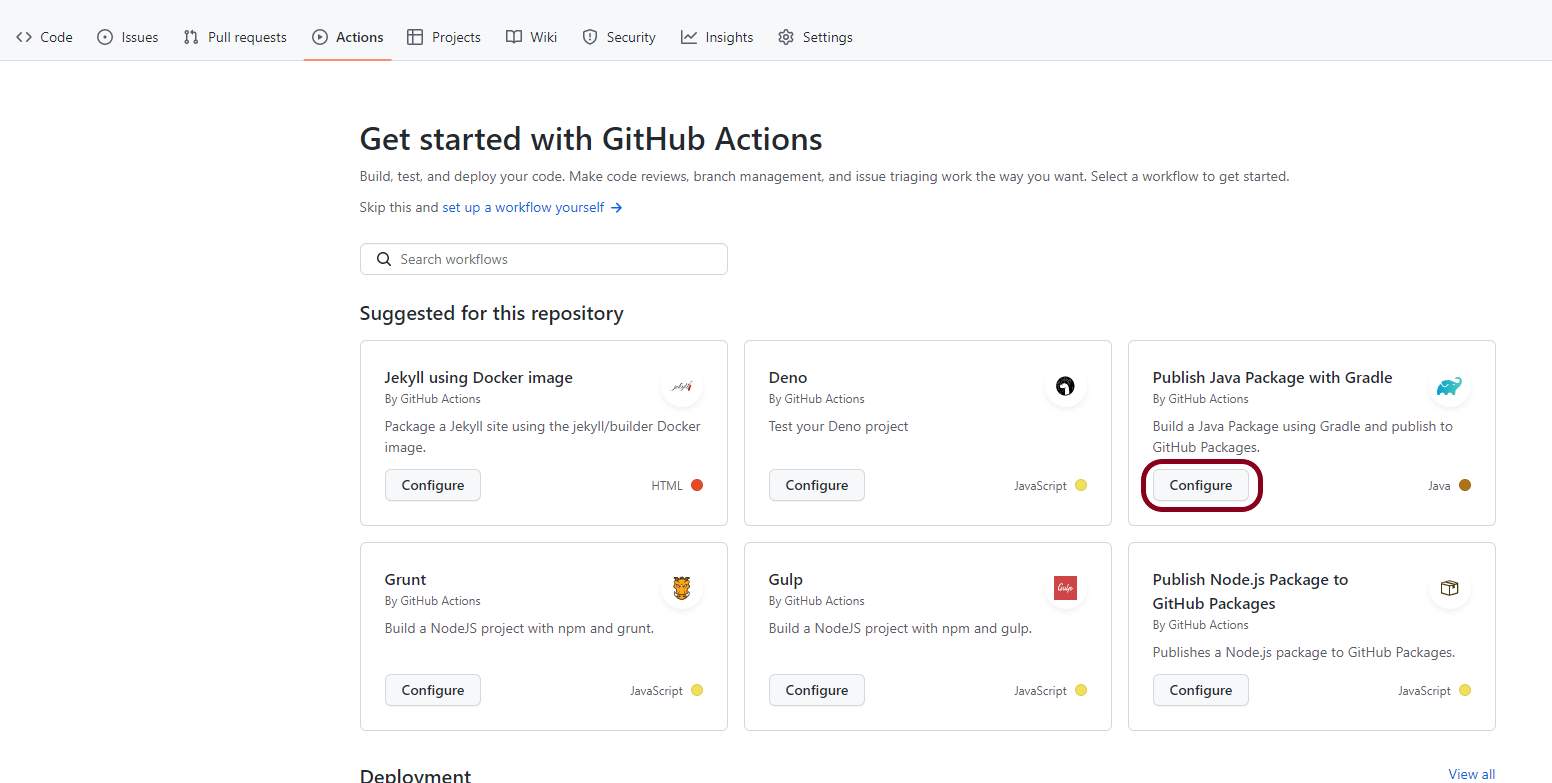
Task: Click the 'Get started with GitHub Actions' heading
Action: (x=591, y=138)
